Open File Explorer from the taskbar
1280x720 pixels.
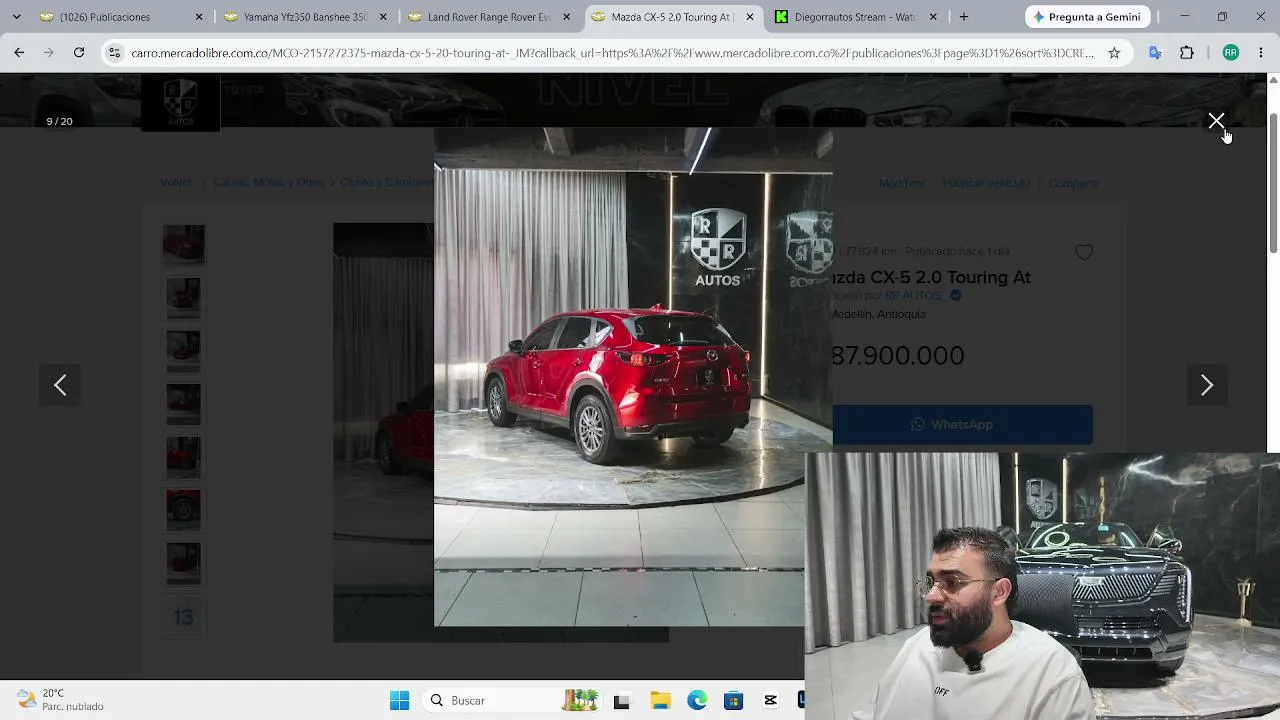(660, 701)
